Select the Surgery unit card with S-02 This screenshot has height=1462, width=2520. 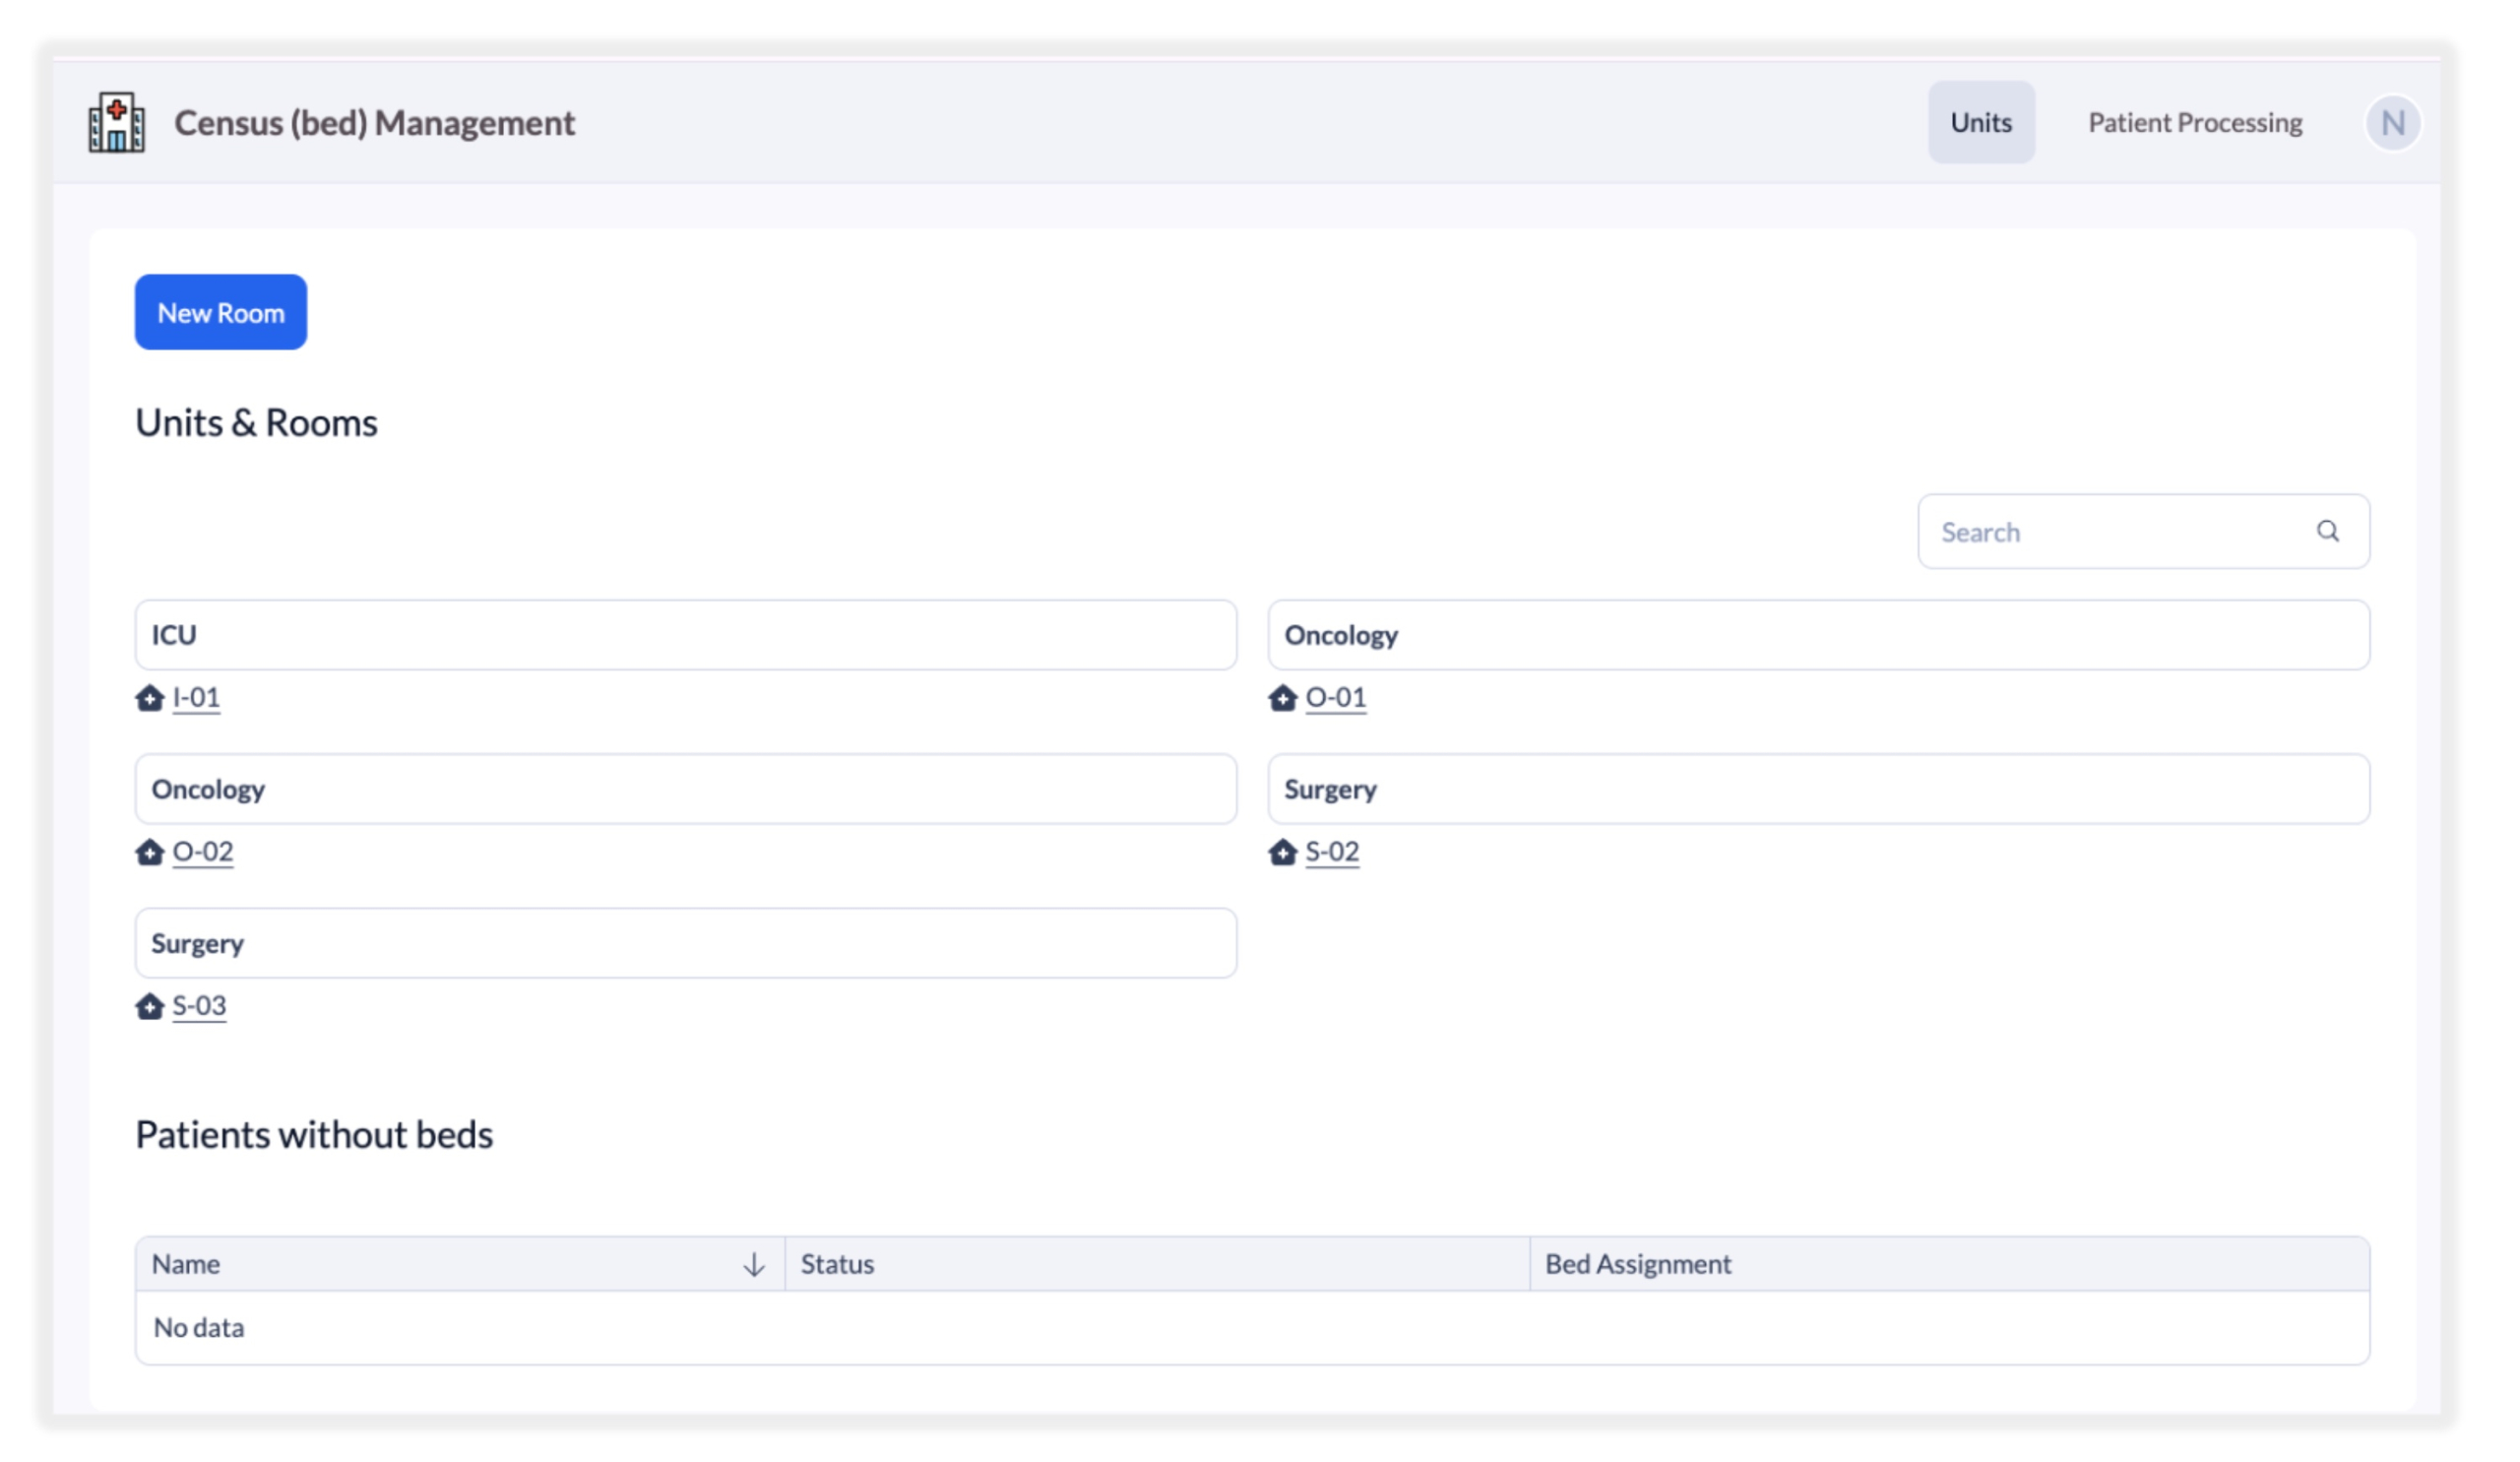(x=1820, y=788)
